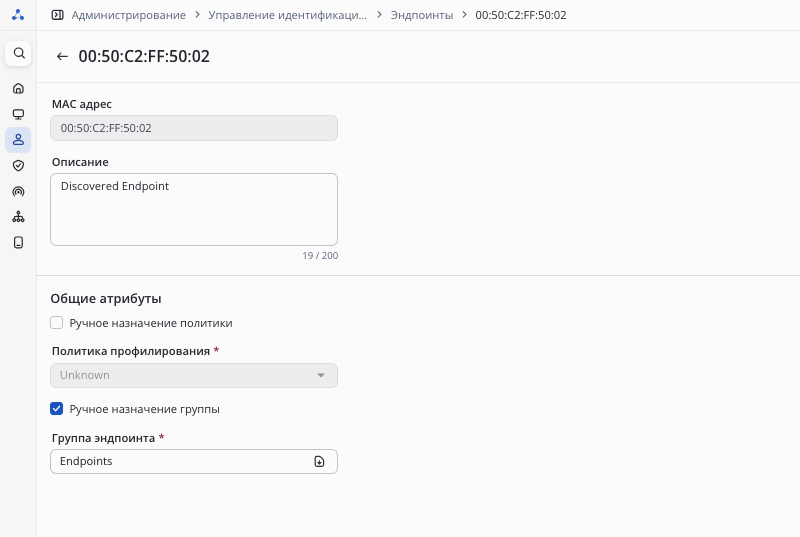Click the Управление идентификацией breadcrumb
The image size is (800, 537).
tap(287, 15)
